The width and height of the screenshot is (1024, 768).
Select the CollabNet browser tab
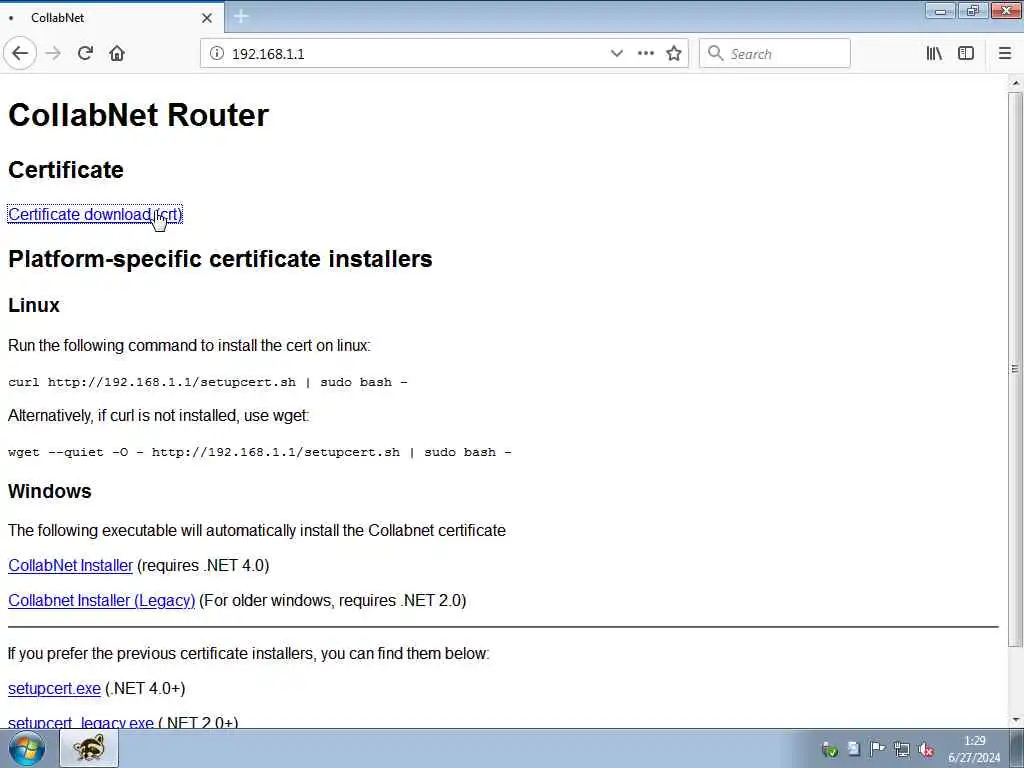pyautogui.click(x=111, y=18)
